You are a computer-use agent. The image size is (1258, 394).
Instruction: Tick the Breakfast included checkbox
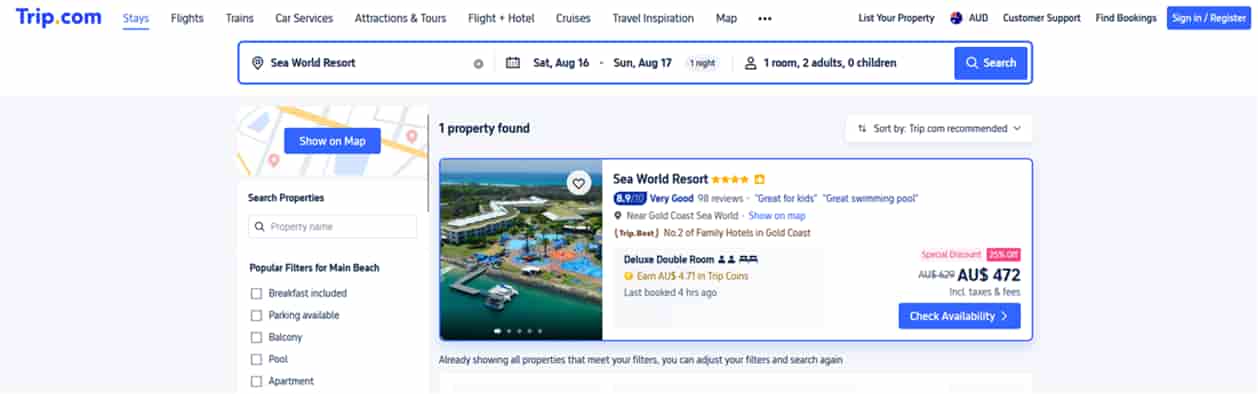pyautogui.click(x=256, y=294)
